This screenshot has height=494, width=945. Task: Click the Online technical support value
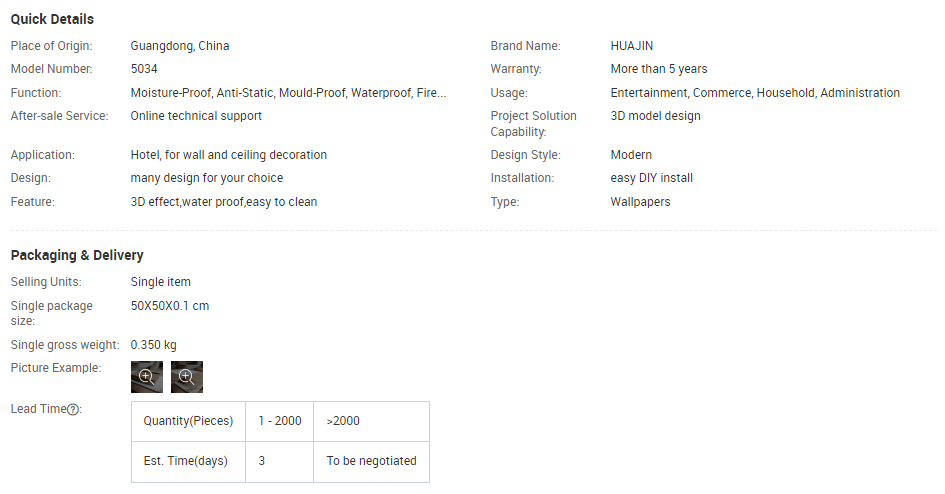pos(196,116)
